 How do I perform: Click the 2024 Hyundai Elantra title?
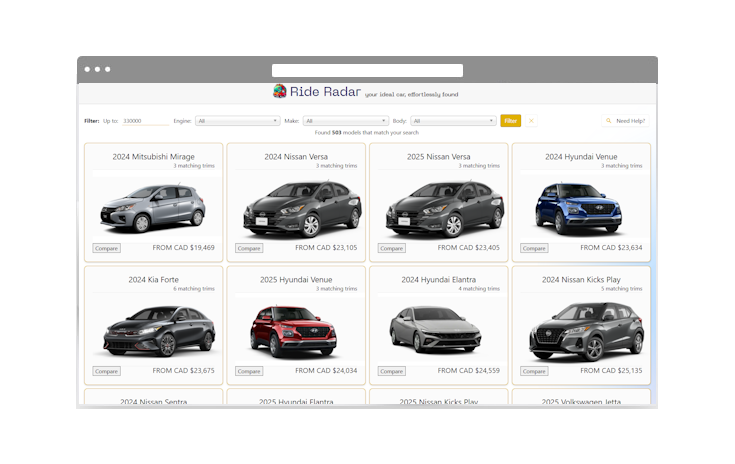coord(438,279)
